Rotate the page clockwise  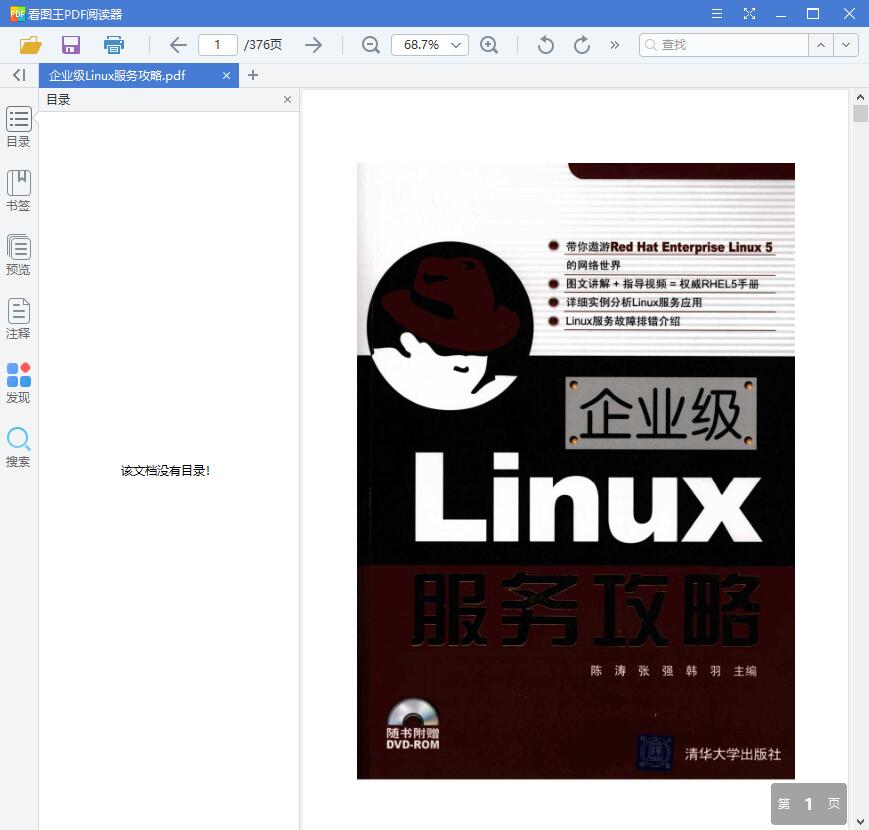[x=581, y=45]
